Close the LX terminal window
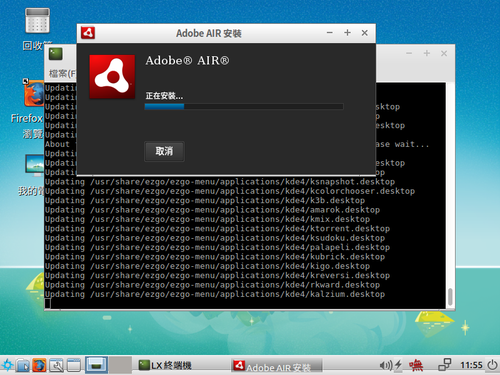The image size is (500, 375). point(444,53)
